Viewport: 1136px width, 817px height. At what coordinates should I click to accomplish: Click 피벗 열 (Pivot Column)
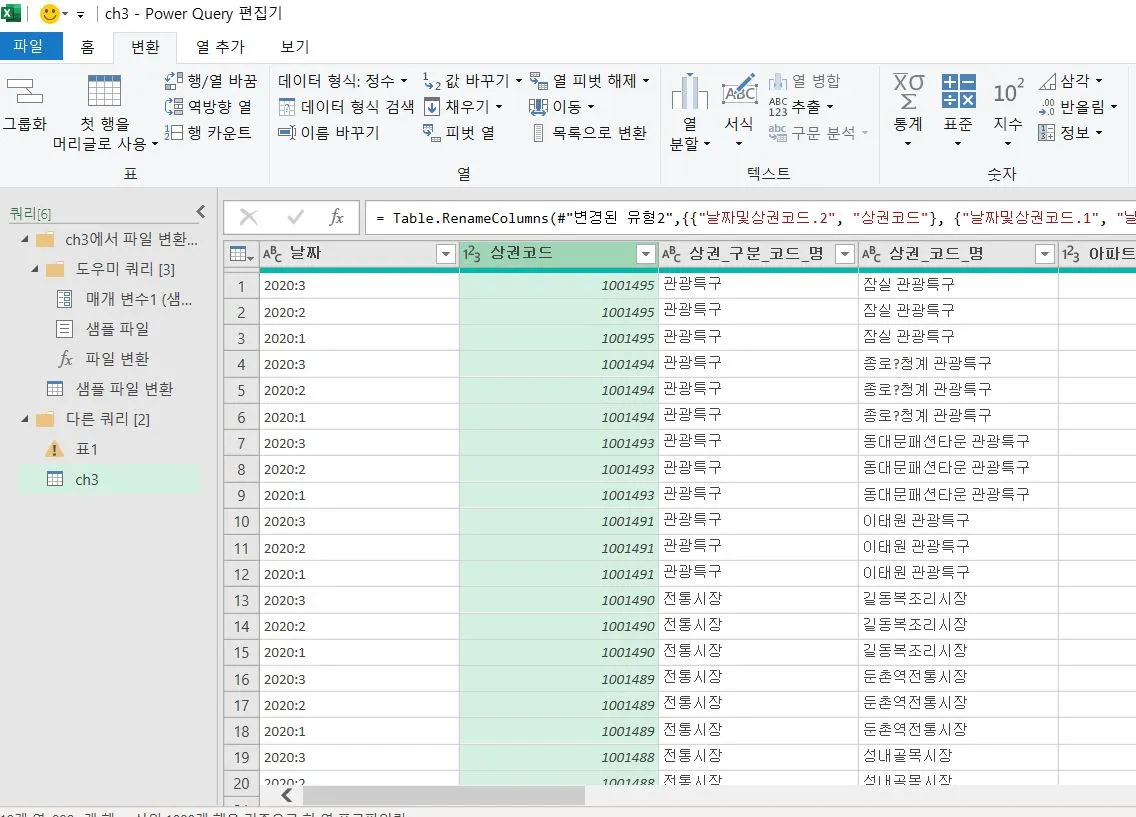click(x=459, y=133)
